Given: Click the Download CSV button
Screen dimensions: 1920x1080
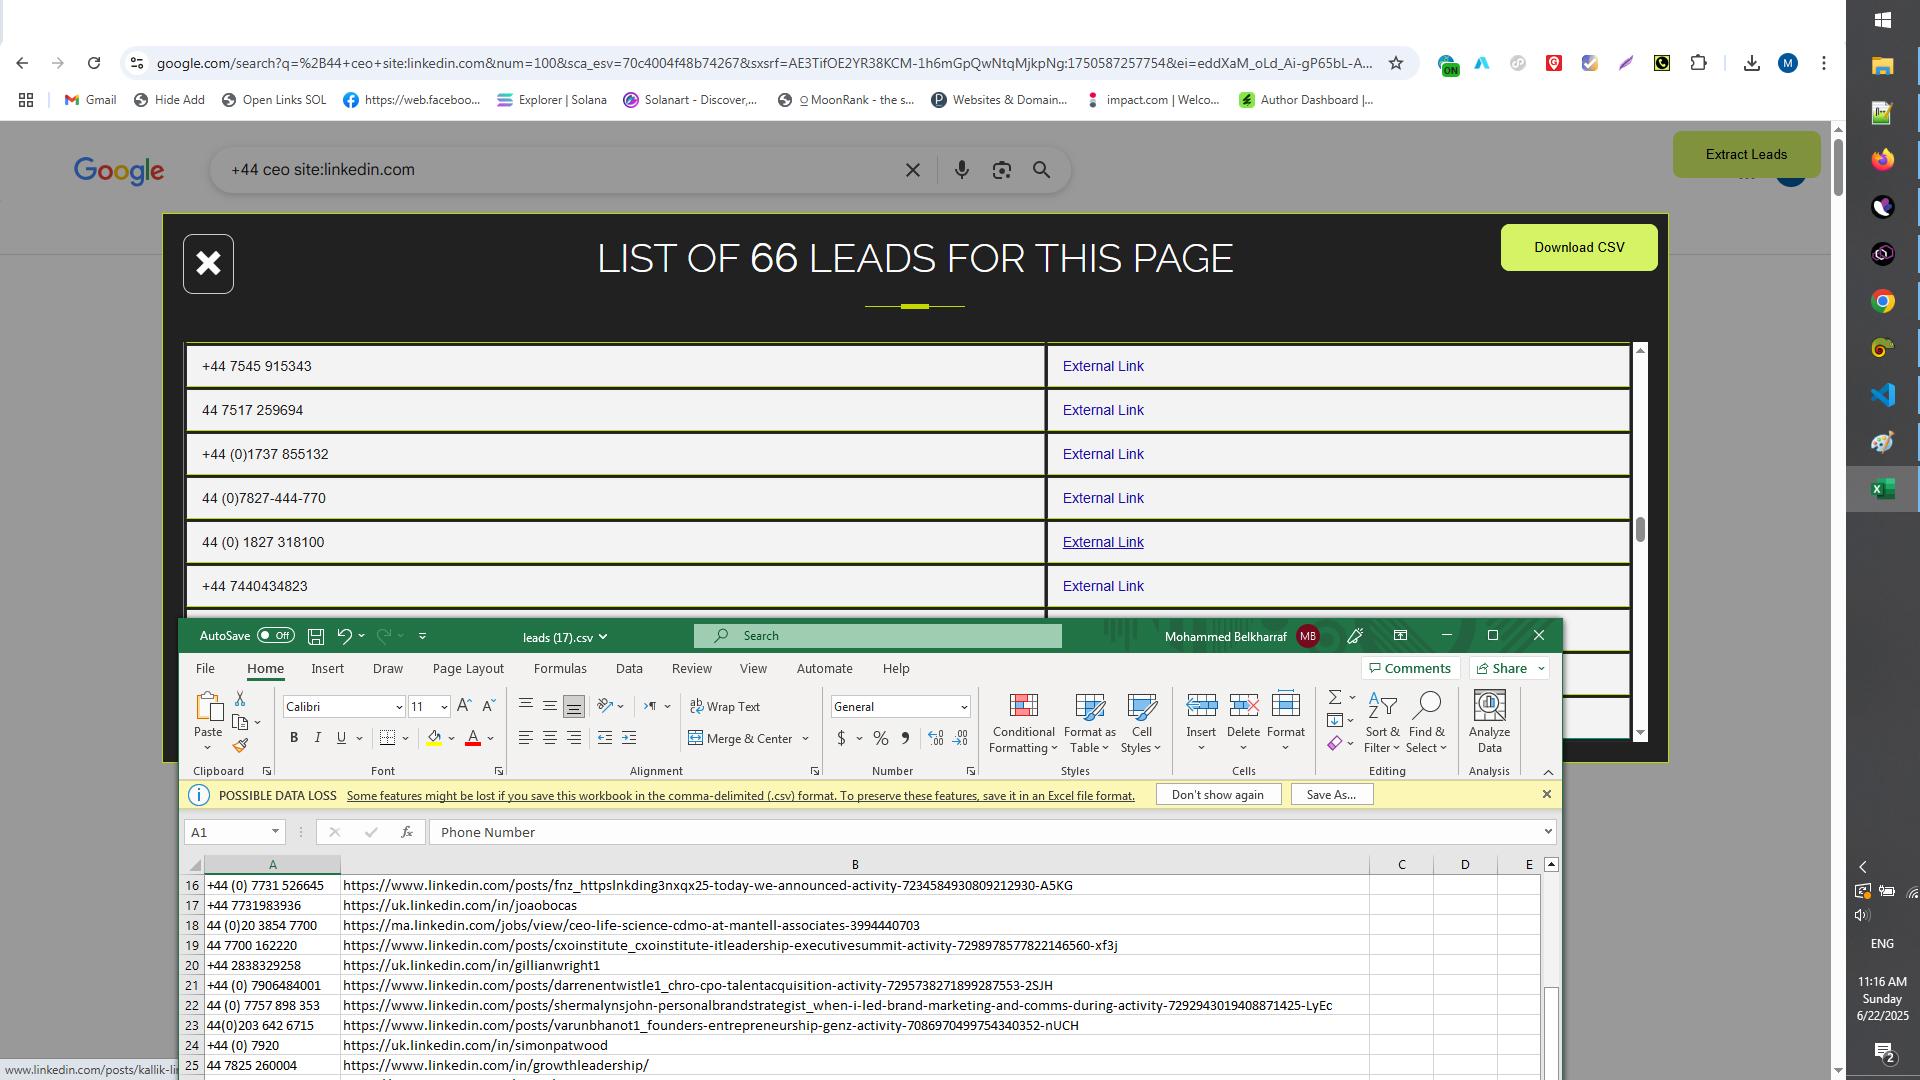Looking at the screenshot, I should 1578,247.
